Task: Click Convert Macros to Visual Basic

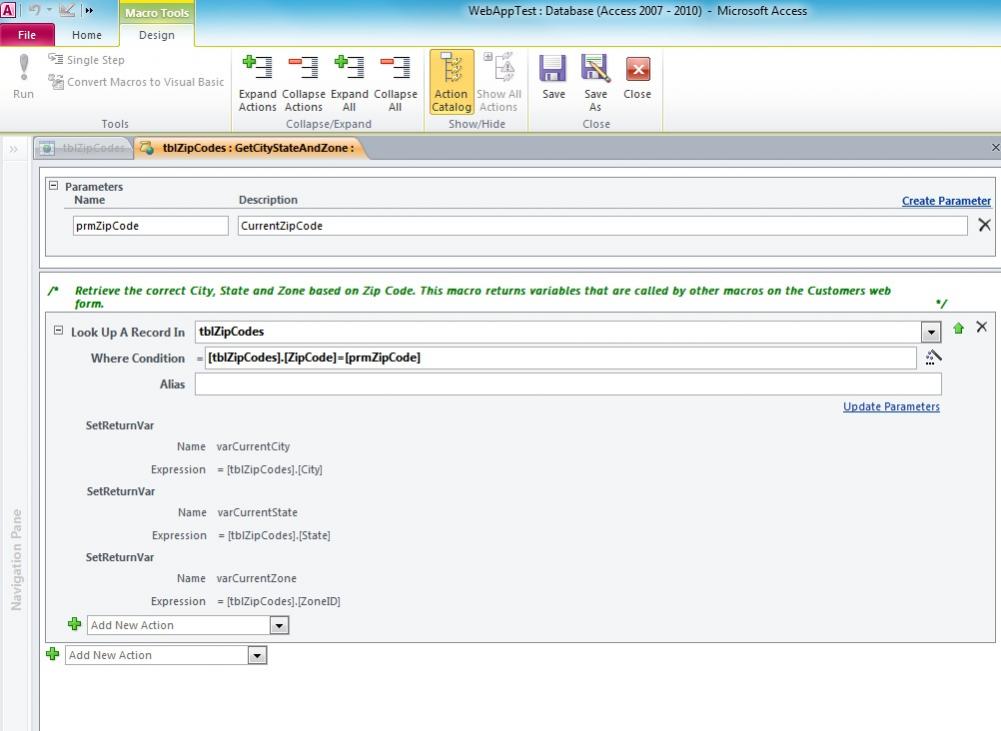Action: click(137, 82)
